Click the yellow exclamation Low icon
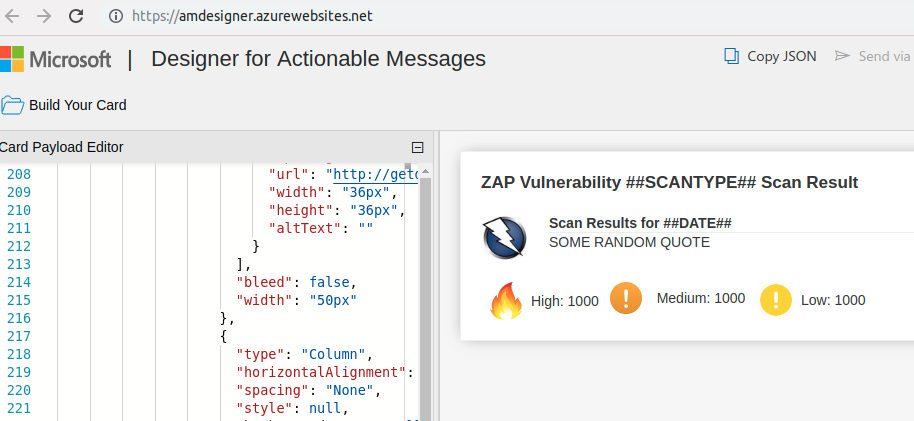The height and width of the screenshot is (421, 914). (776, 300)
